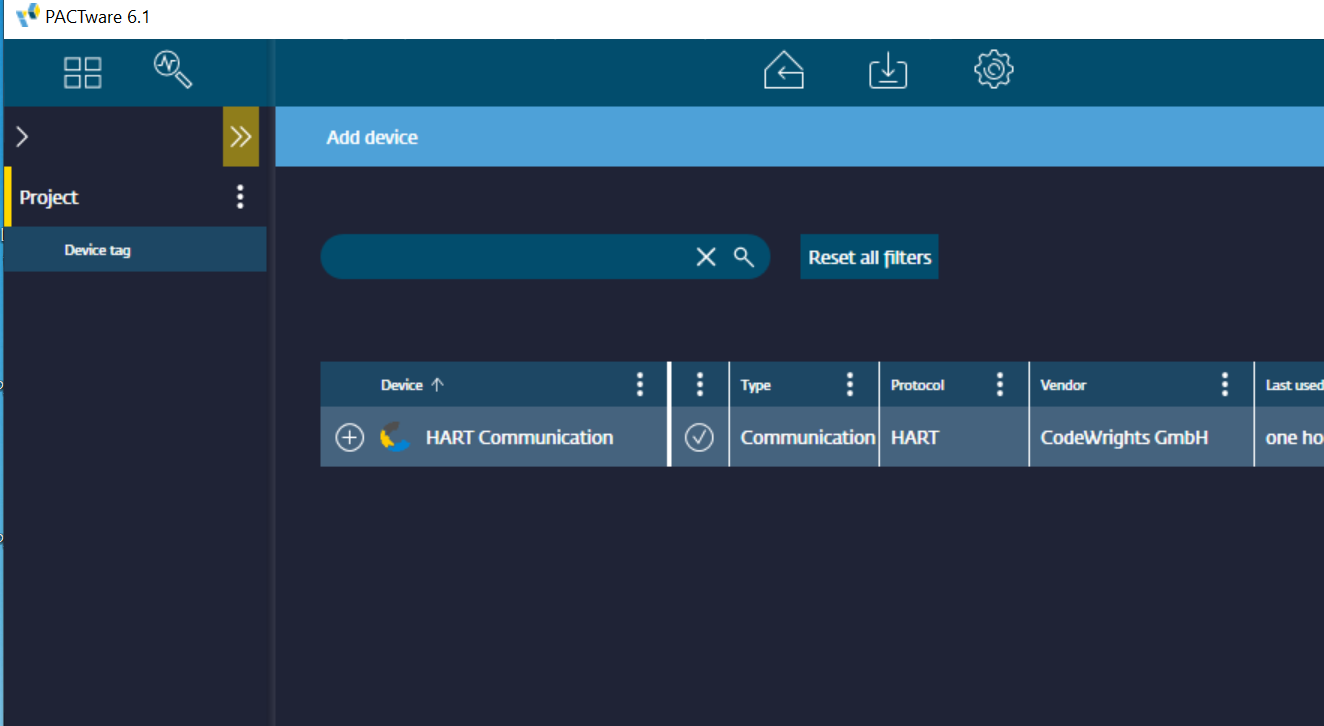Add HART Communication via plus icon
Viewport: 1324px width, 726px height.
coord(349,437)
